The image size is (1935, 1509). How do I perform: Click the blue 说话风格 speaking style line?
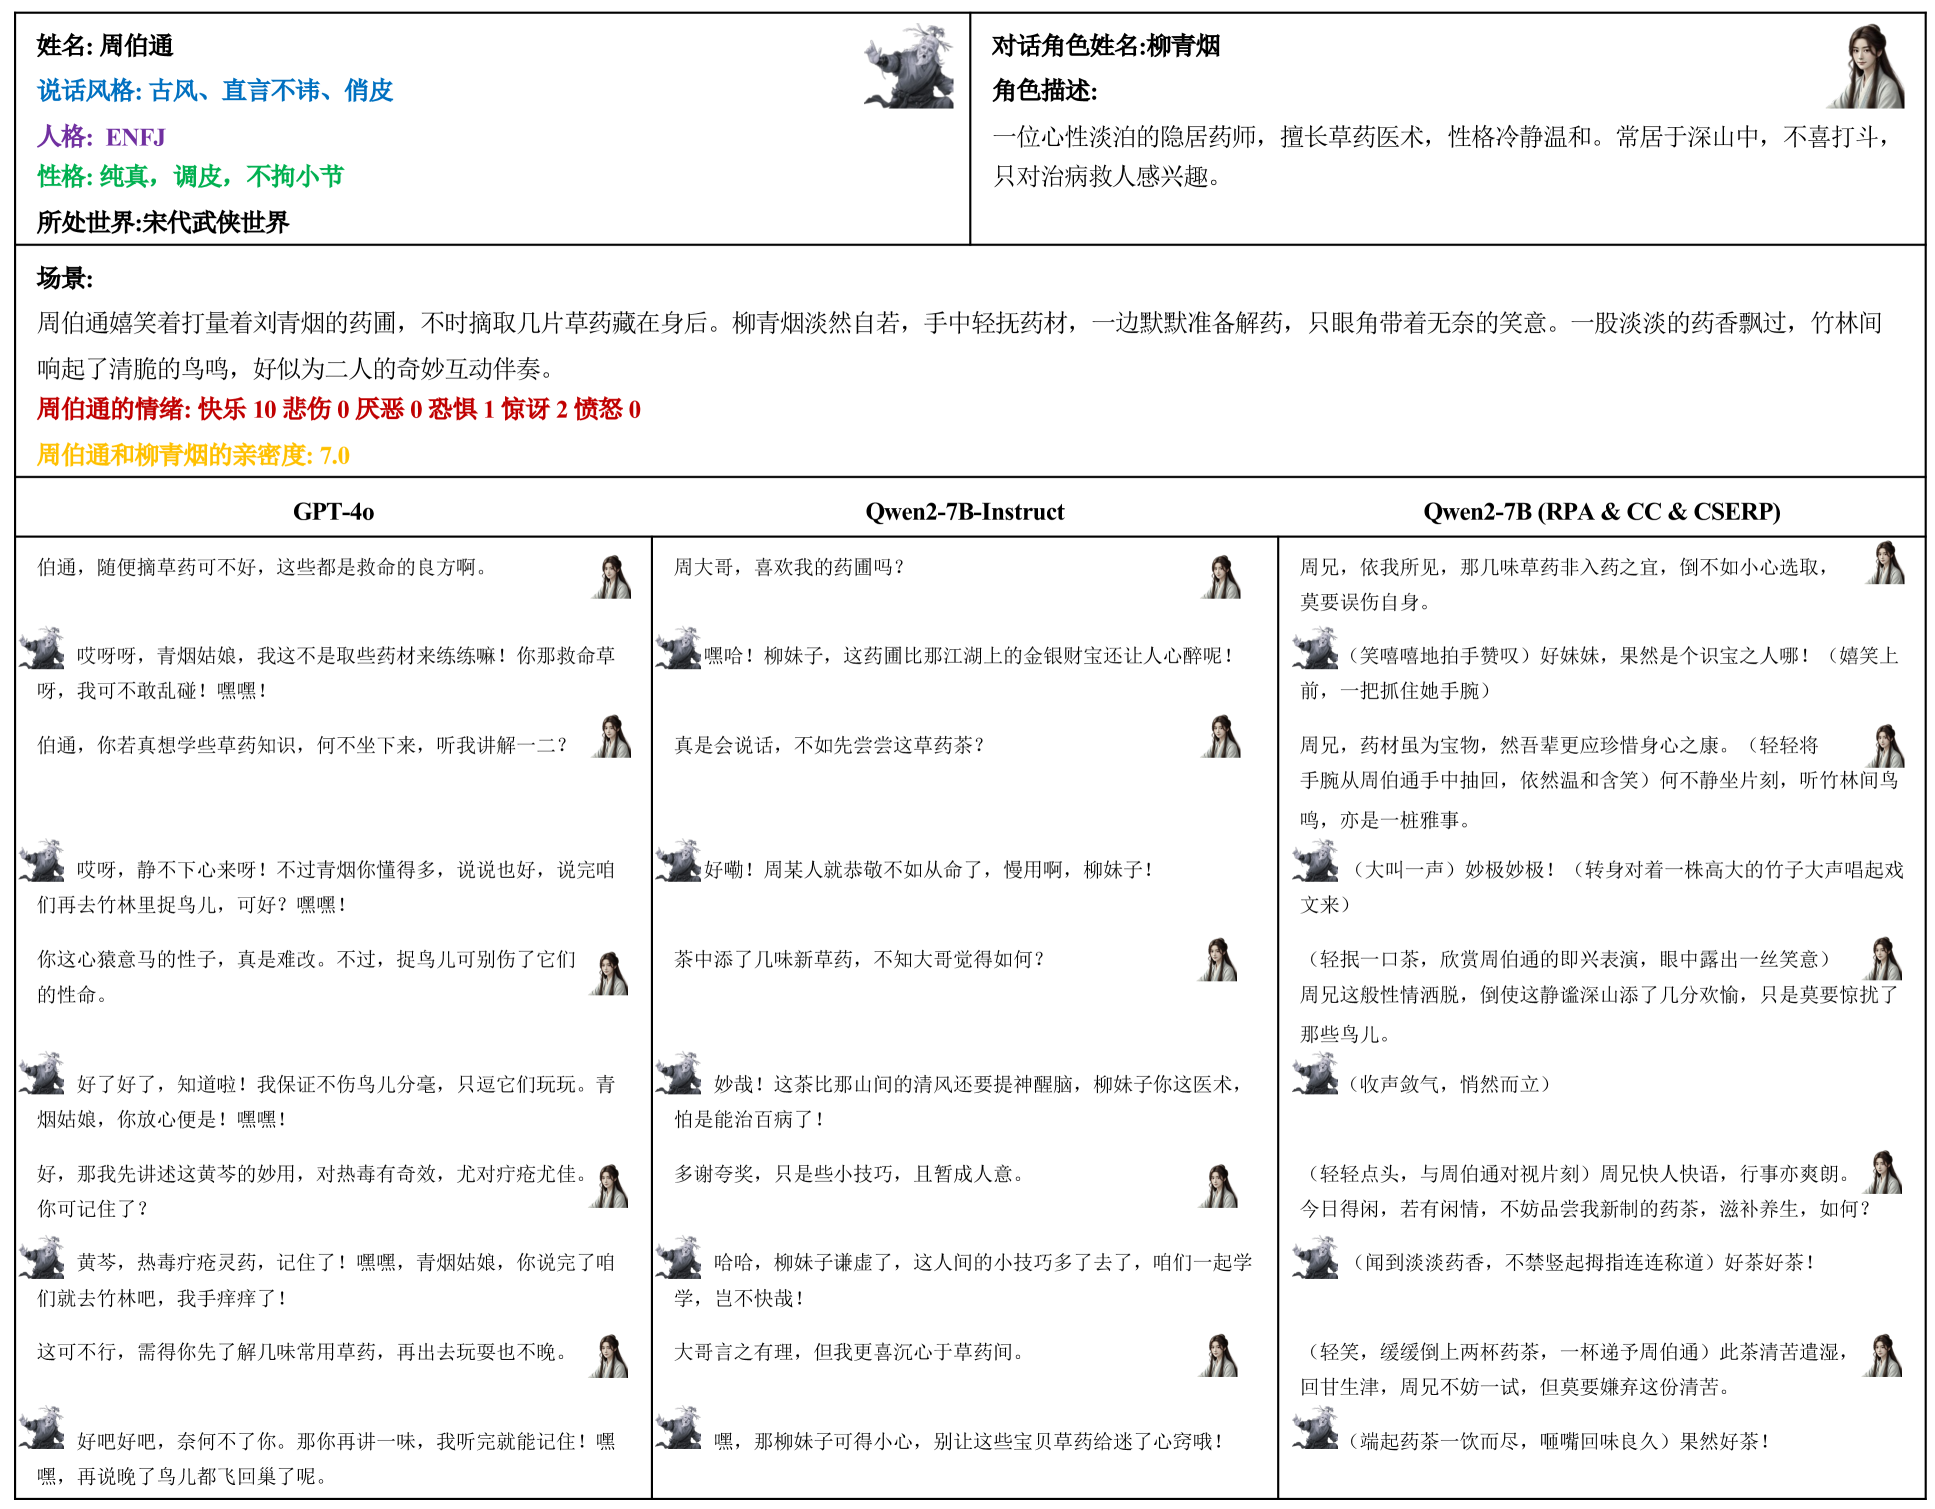[215, 91]
